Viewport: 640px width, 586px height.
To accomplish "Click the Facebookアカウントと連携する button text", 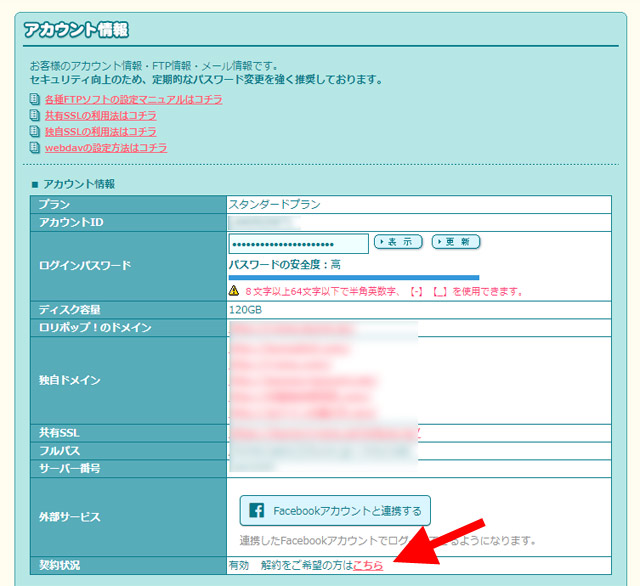I will point(347,511).
